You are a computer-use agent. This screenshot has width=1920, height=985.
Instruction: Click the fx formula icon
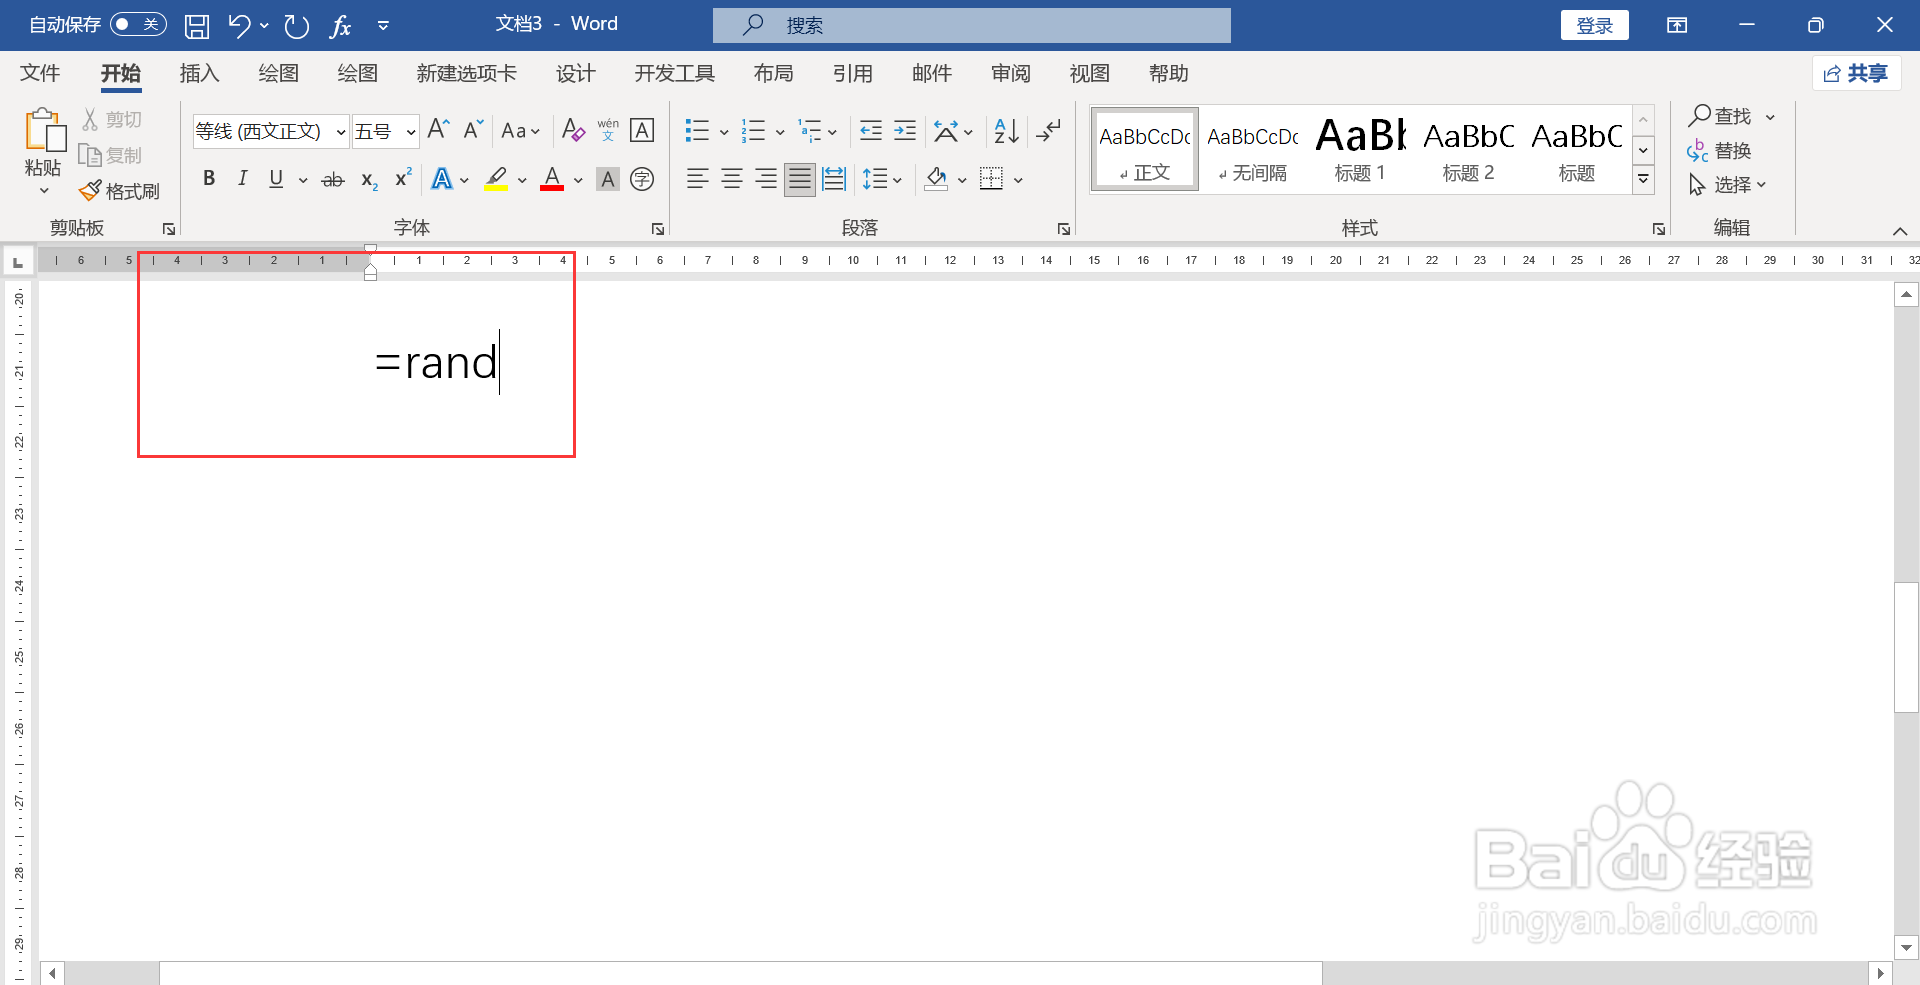pos(340,26)
